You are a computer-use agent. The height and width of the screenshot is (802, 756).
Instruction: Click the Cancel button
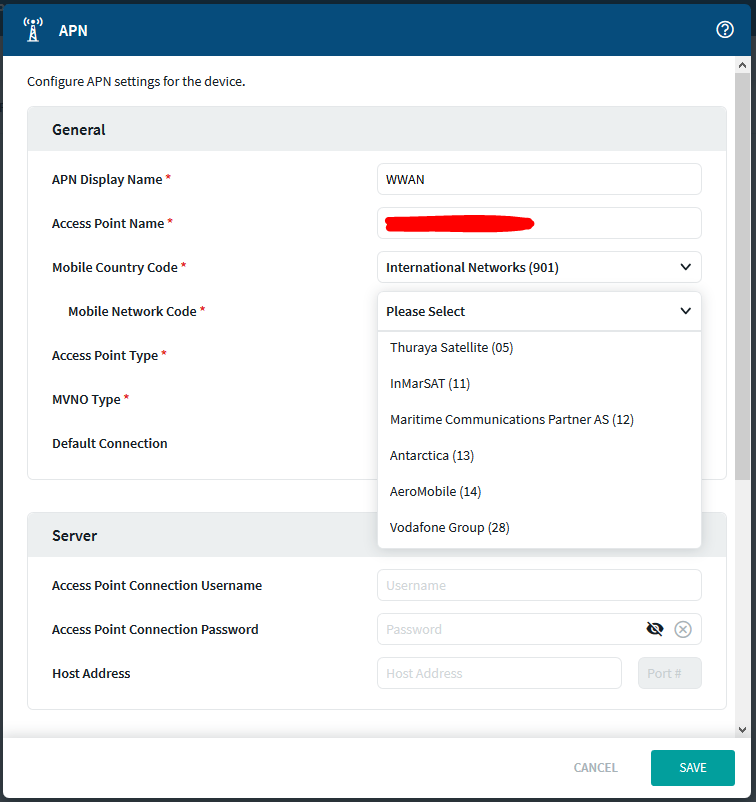point(595,768)
